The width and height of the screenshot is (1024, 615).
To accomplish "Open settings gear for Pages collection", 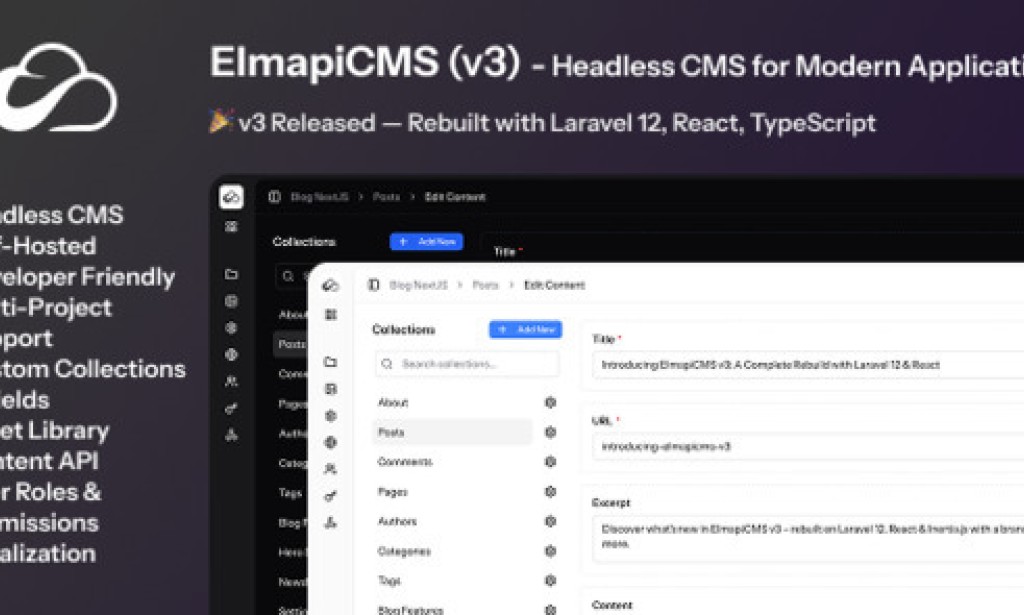I will (x=551, y=492).
